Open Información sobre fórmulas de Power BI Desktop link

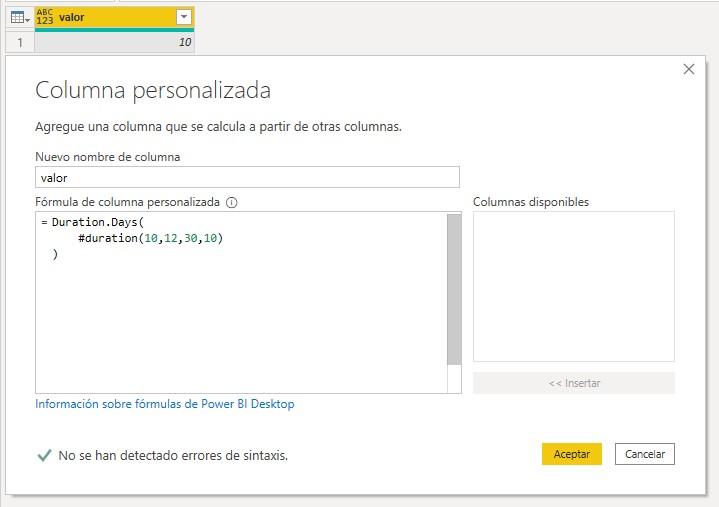click(165, 404)
